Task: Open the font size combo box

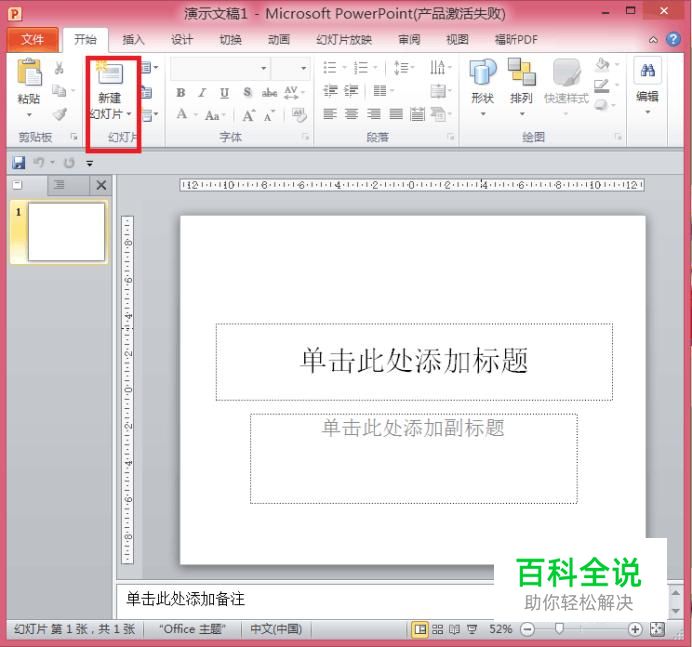Action: (x=290, y=68)
